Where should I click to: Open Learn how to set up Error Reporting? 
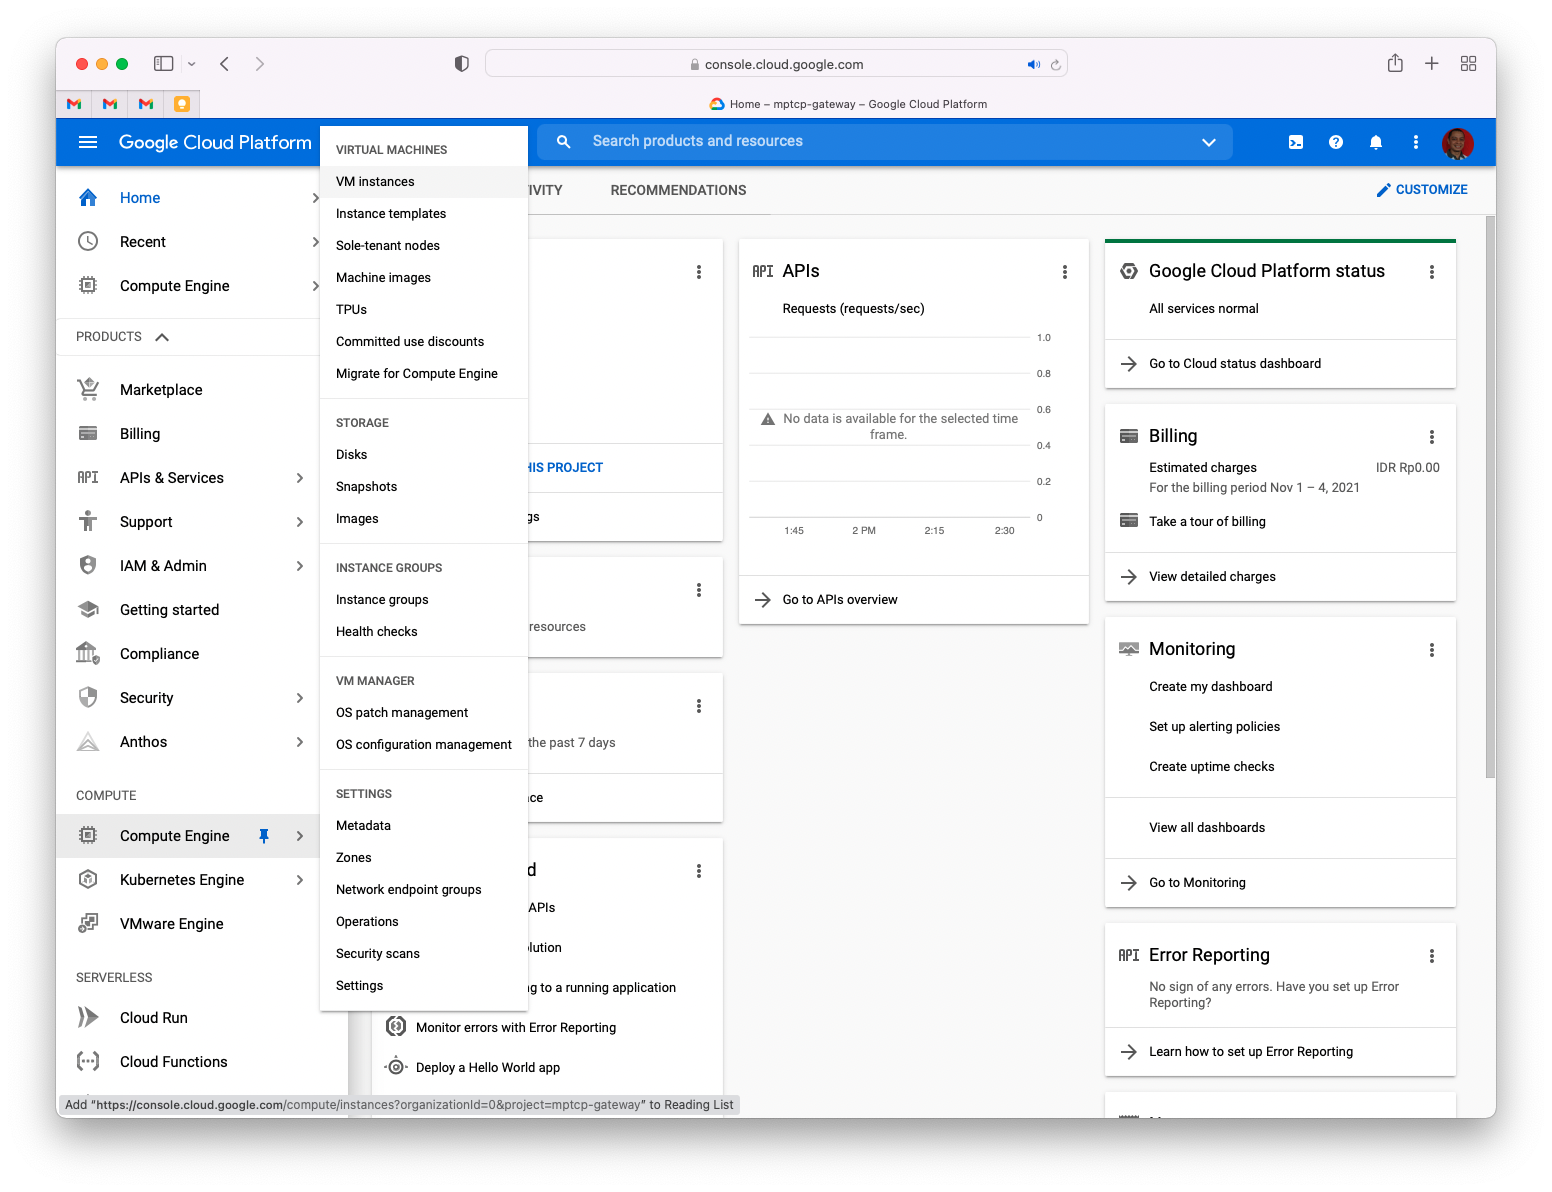1251,1052
